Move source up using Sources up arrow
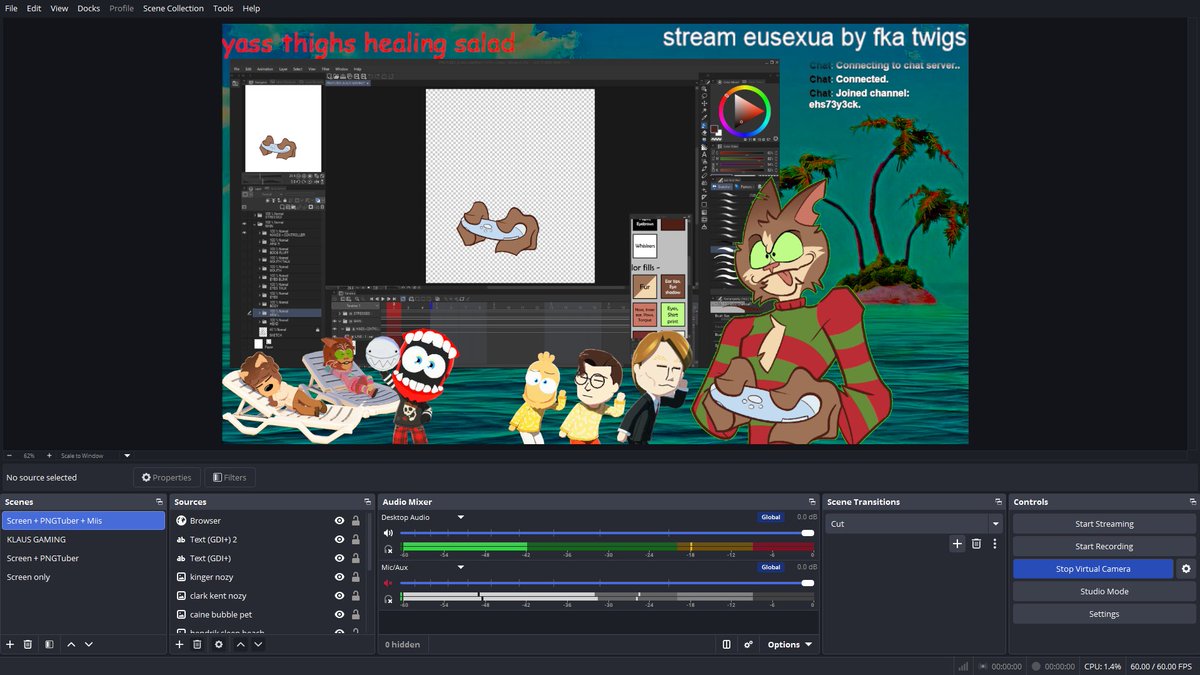Screen dimensions: 1200x675 tap(240, 645)
